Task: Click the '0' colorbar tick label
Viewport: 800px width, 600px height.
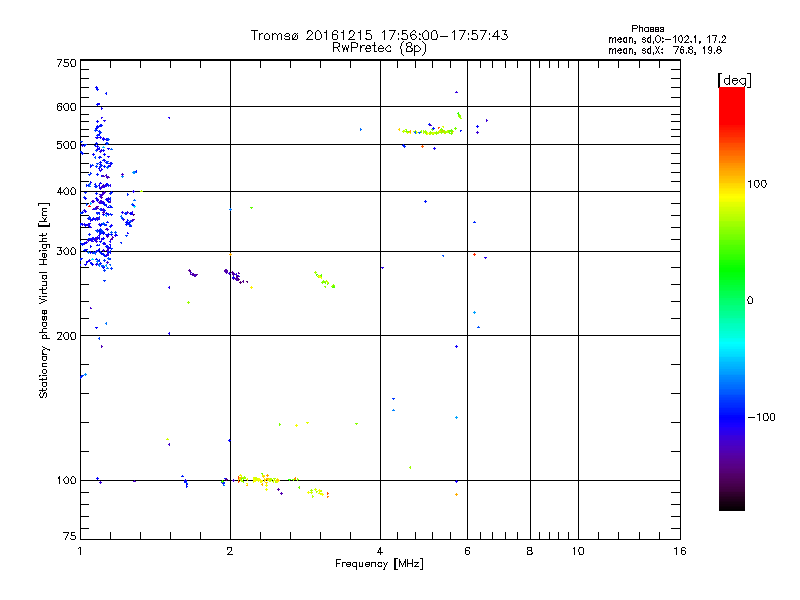Action: point(750,300)
